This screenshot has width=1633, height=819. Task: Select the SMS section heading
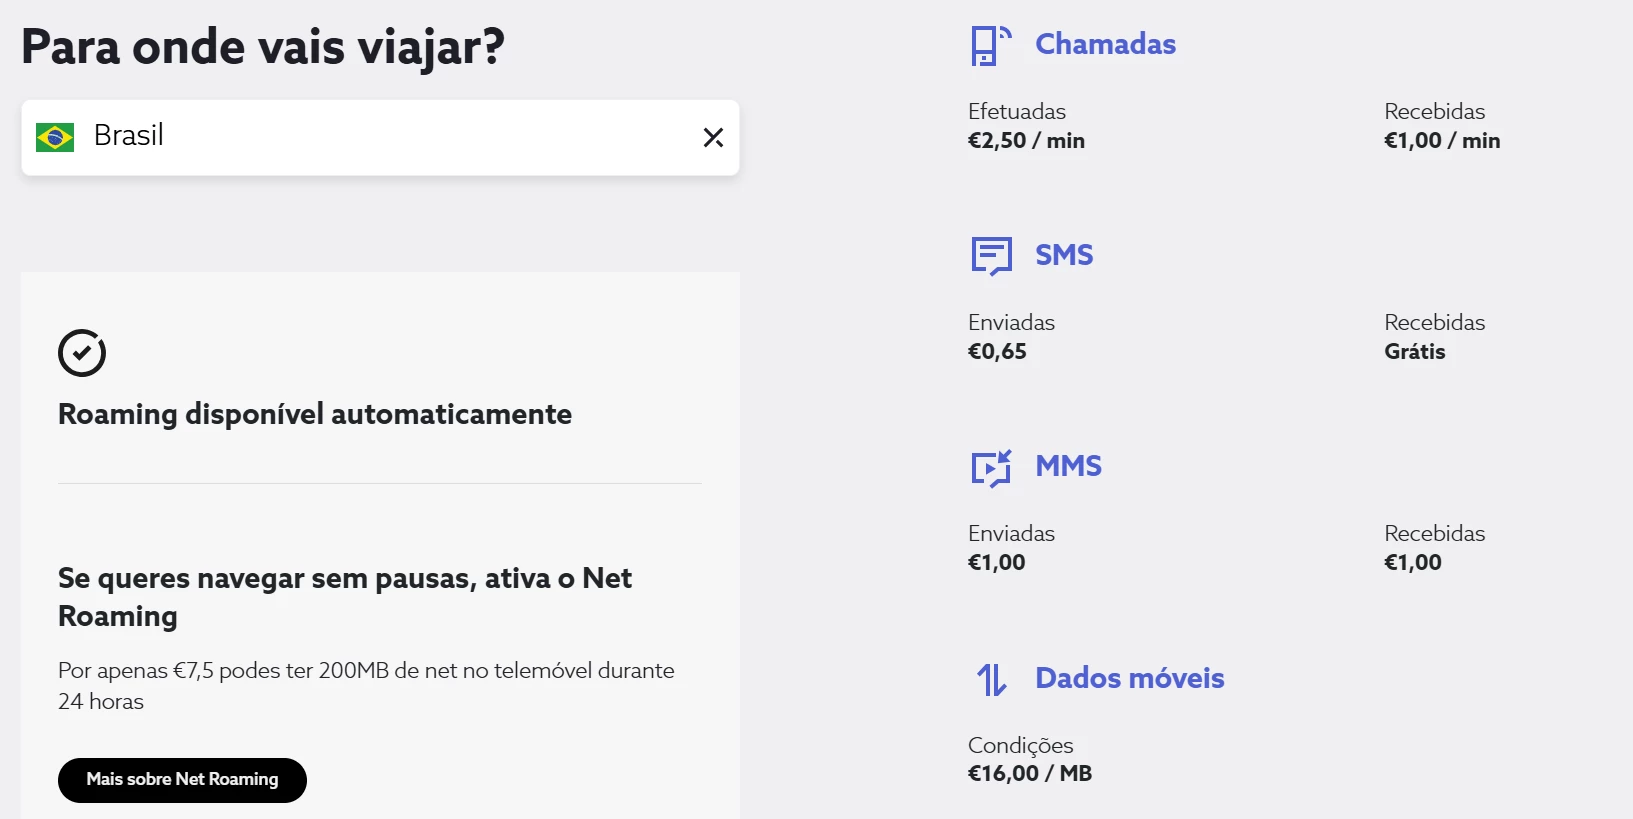(x=1064, y=255)
